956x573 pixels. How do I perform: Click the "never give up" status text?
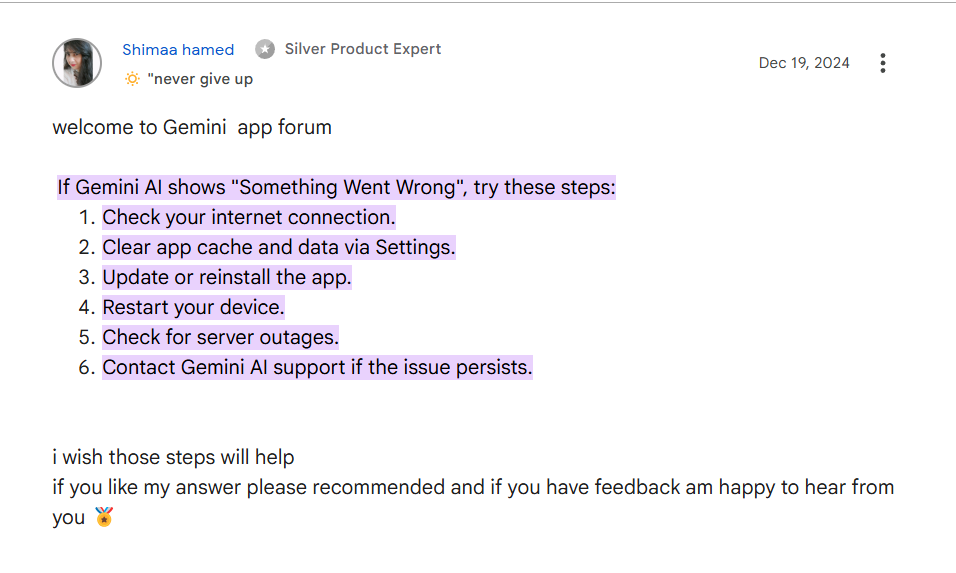pyautogui.click(x=200, y=79)
